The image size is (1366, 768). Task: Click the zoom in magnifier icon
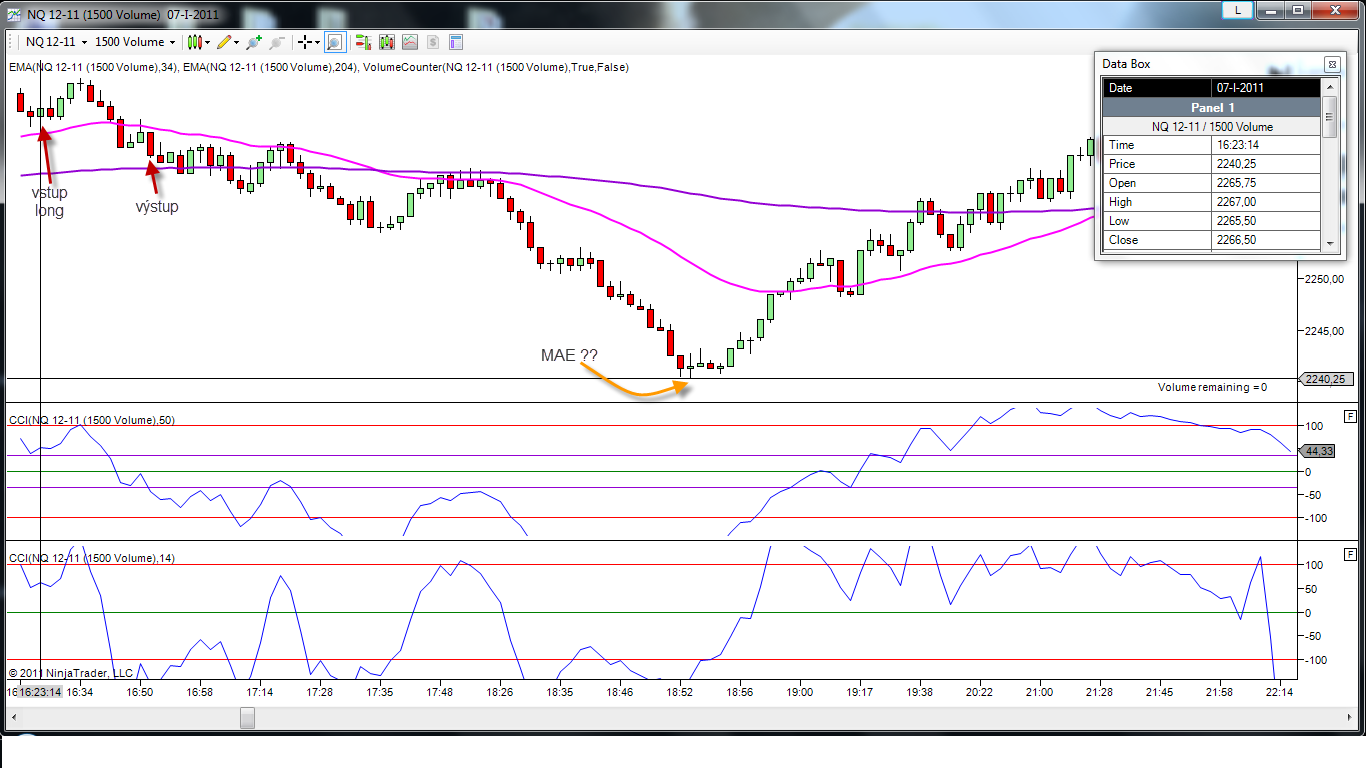pyautogui.click(x=254, y=42)
